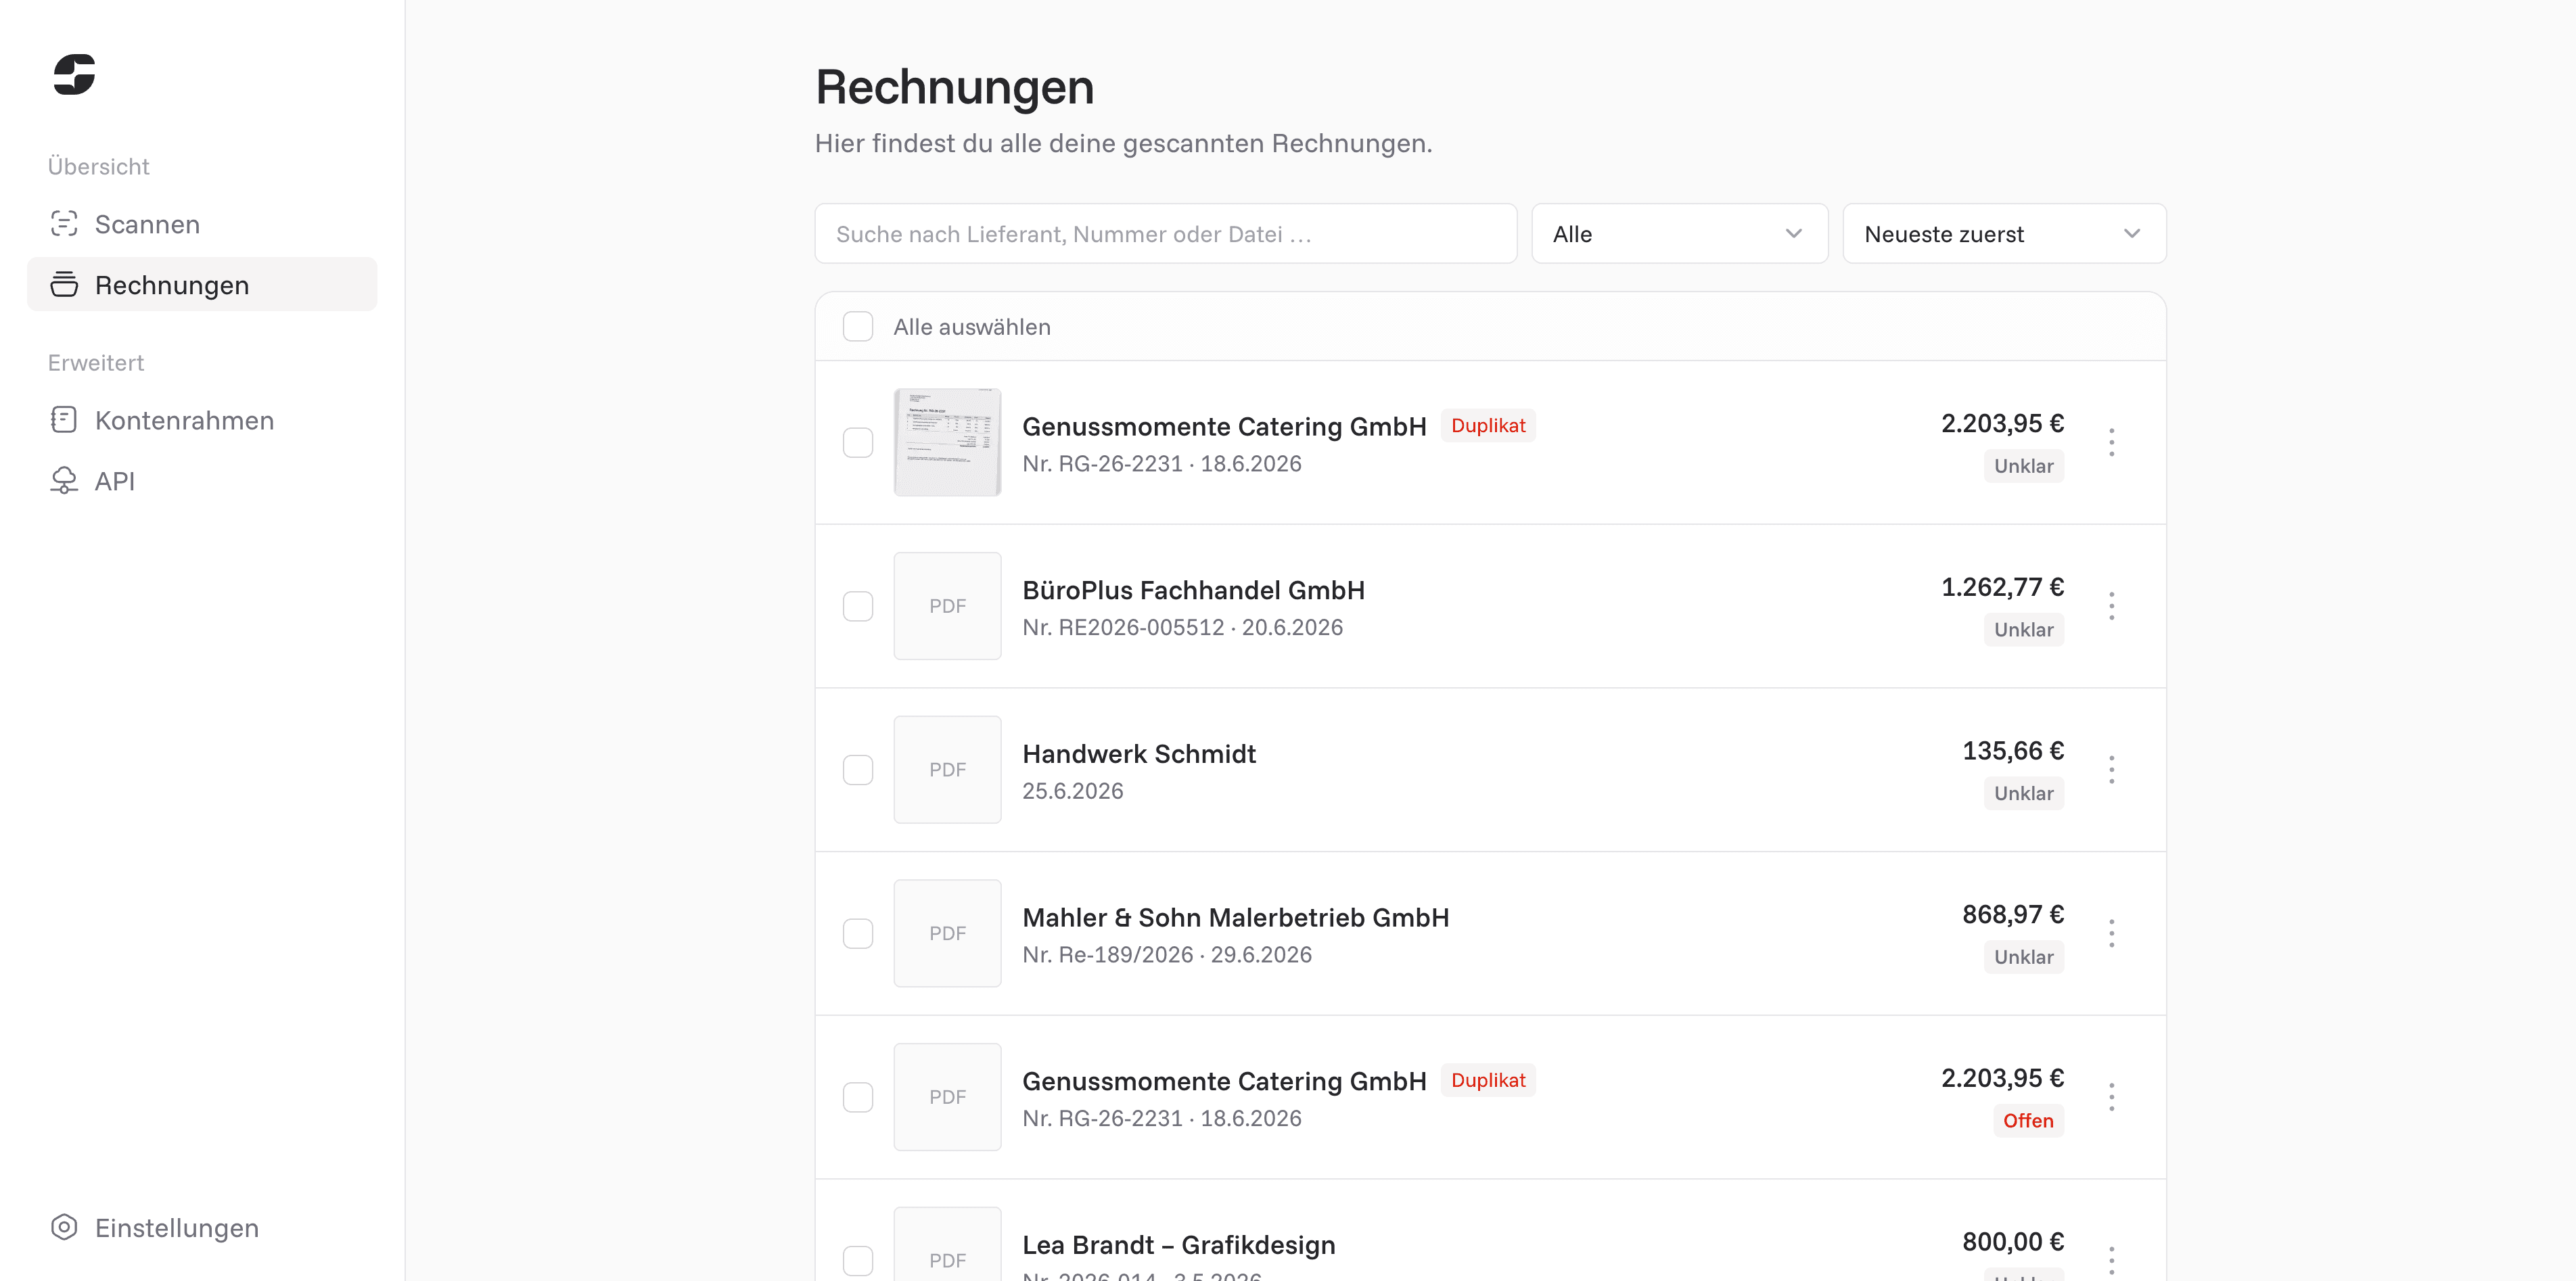Click 'Unklar' status on Mahler & Sohn invoice
The image size is (2576, 1281).
pos(2024,957)
